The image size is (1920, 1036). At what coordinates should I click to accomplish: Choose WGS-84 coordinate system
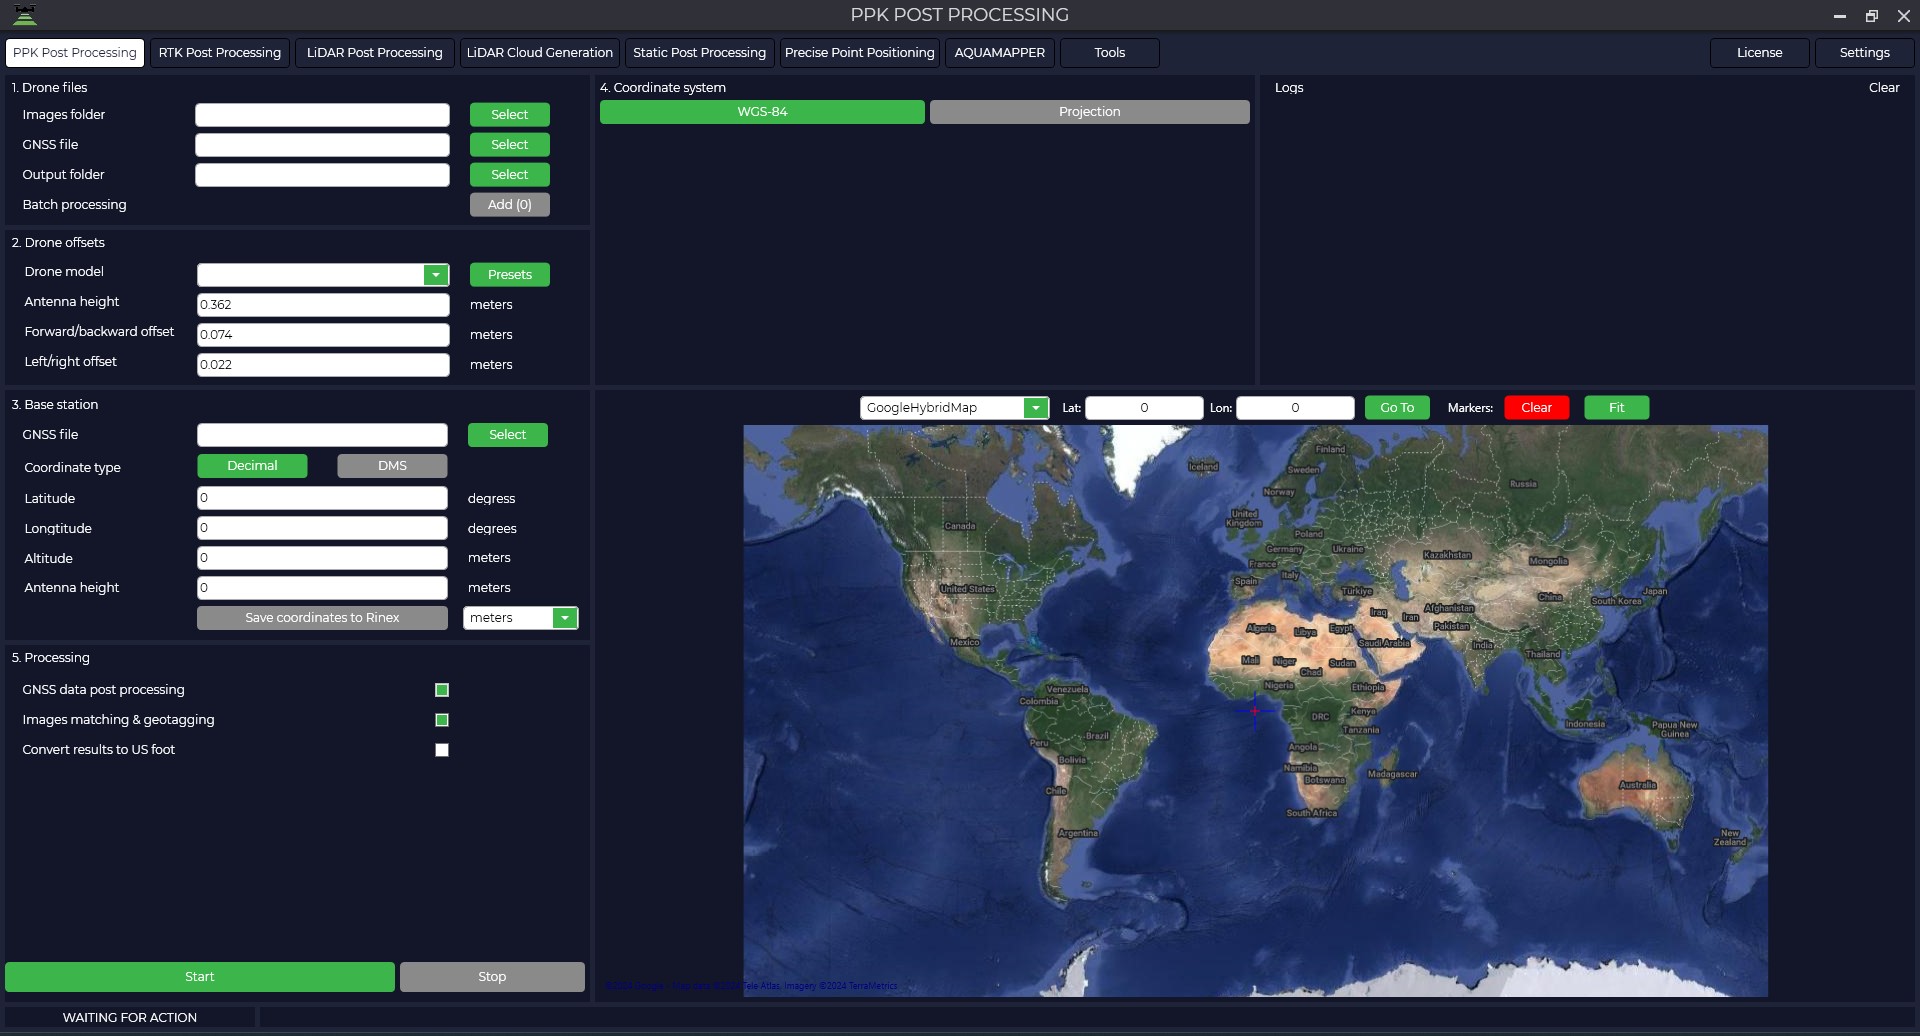[x=762, y=112]
